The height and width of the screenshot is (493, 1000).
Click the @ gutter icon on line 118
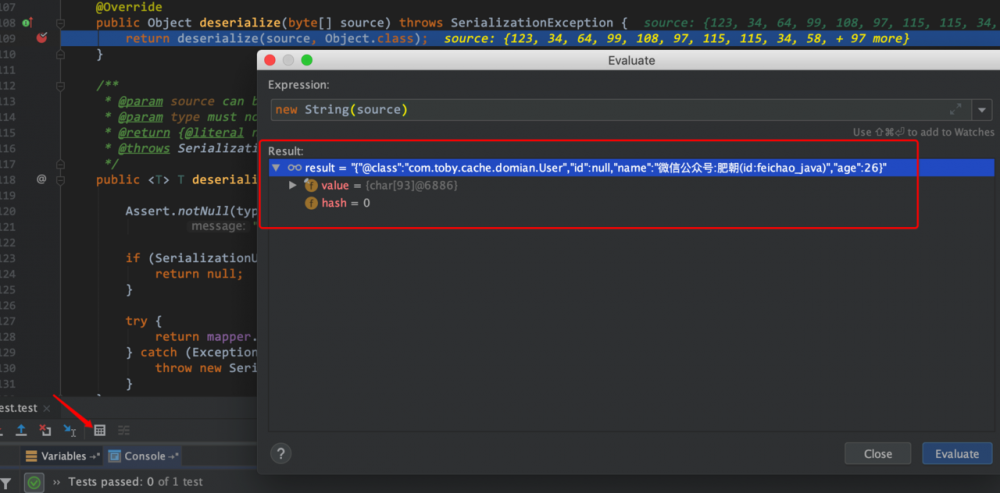coord(41,179)
